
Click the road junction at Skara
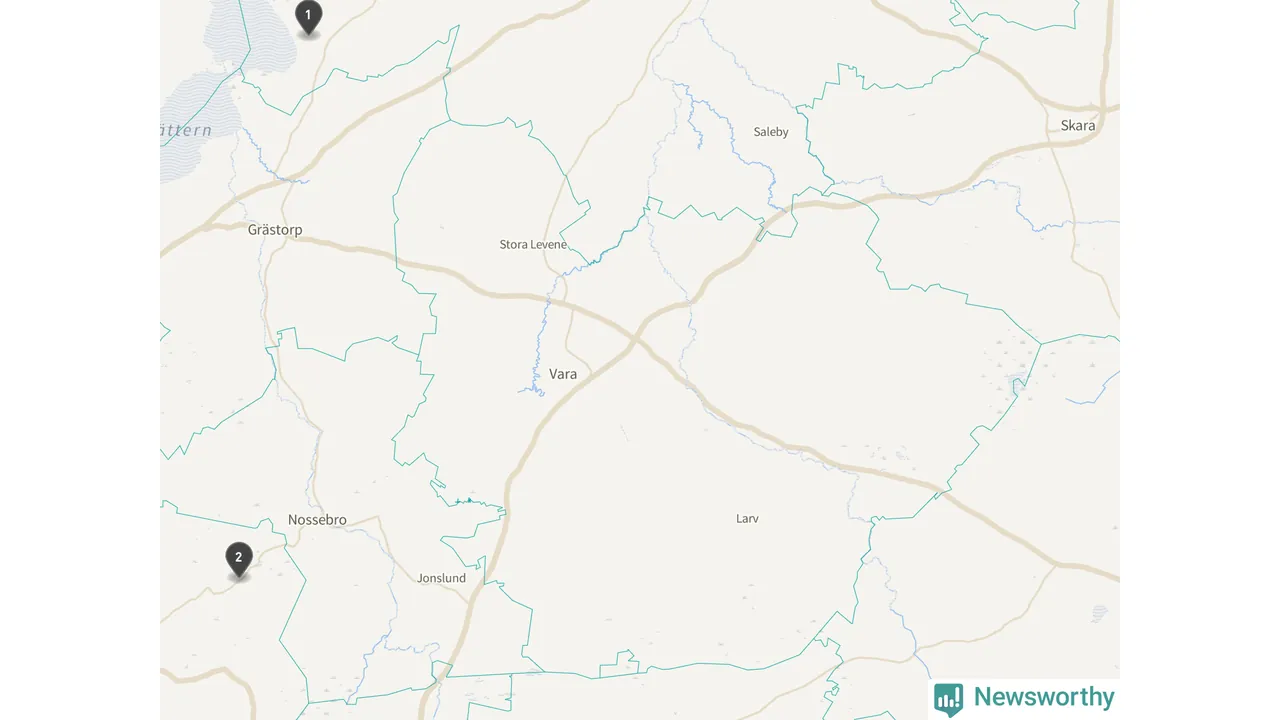coord(1103,106)
